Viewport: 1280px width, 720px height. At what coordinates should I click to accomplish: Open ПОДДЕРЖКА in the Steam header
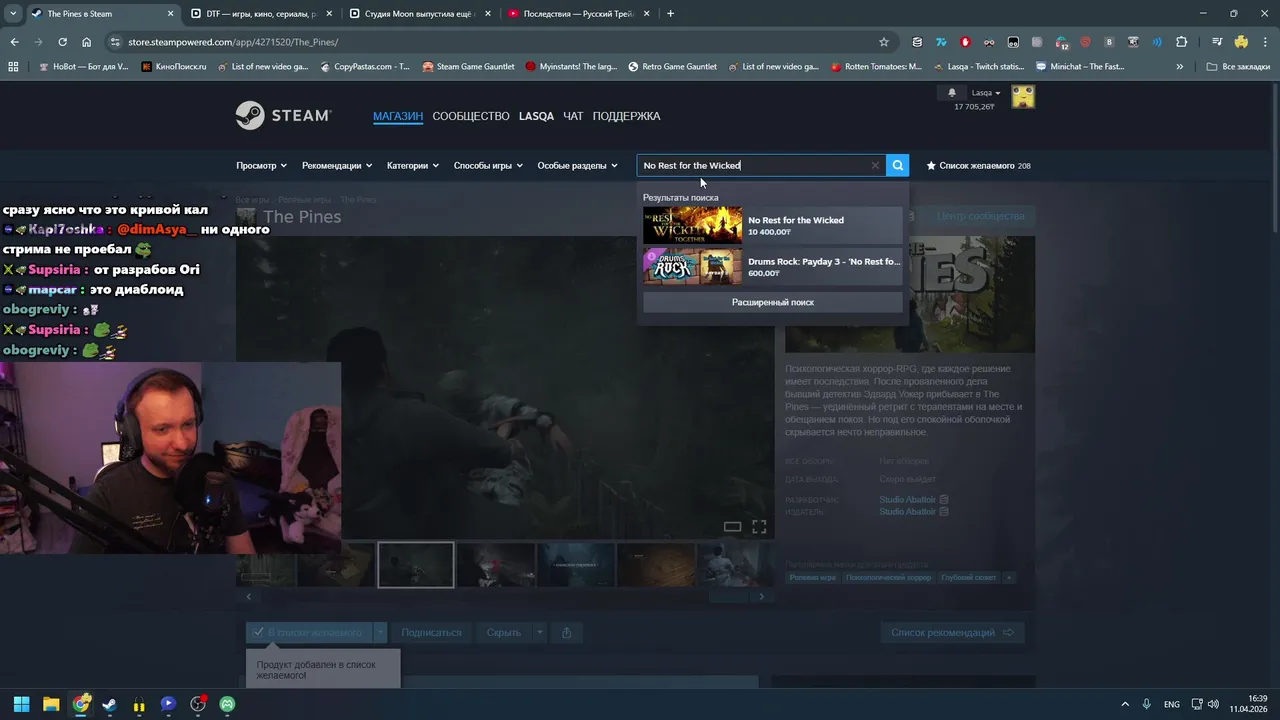(626, 116)
